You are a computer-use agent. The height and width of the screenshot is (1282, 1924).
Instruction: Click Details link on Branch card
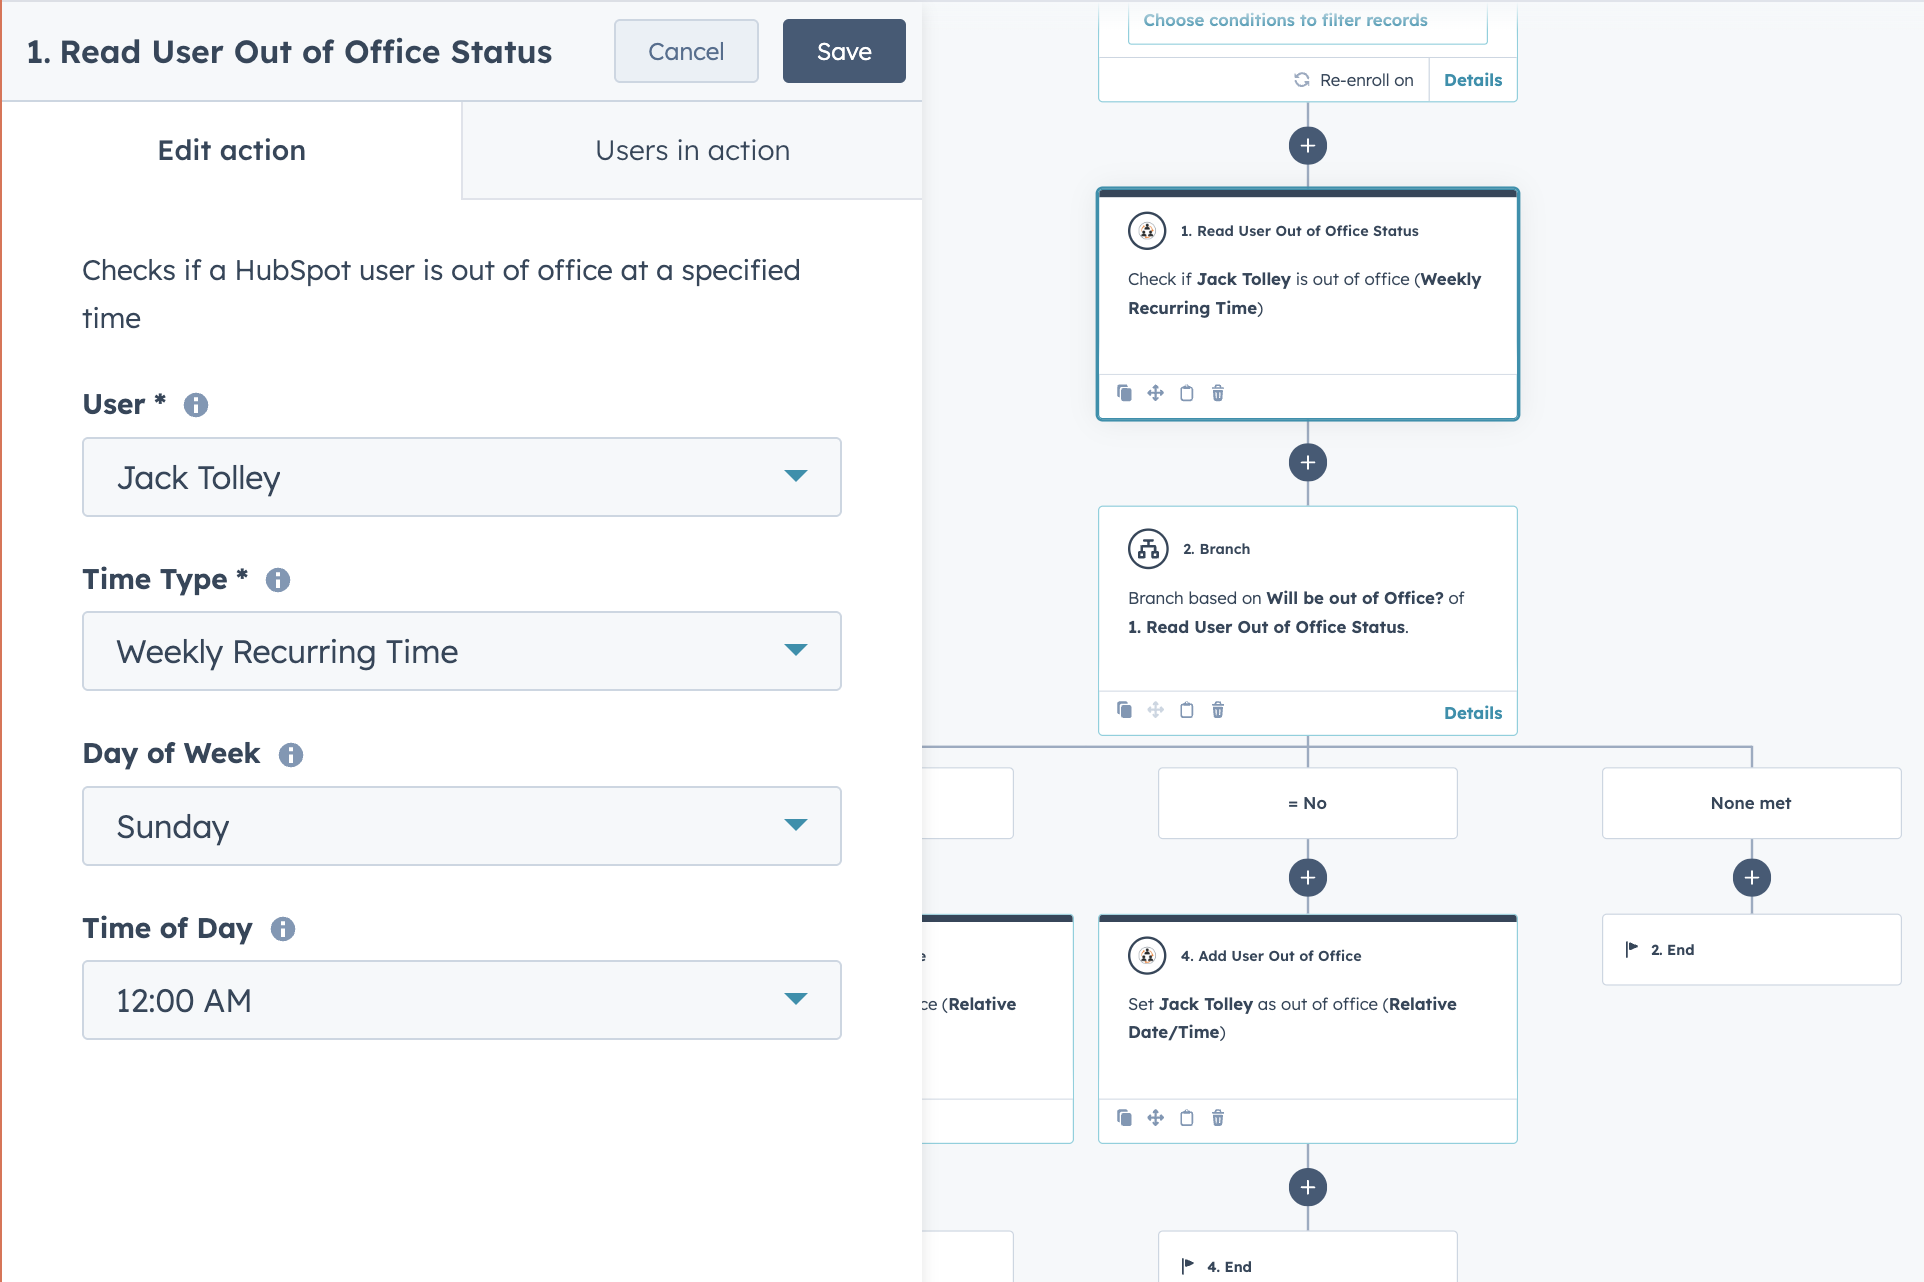tap(1472, 713)
